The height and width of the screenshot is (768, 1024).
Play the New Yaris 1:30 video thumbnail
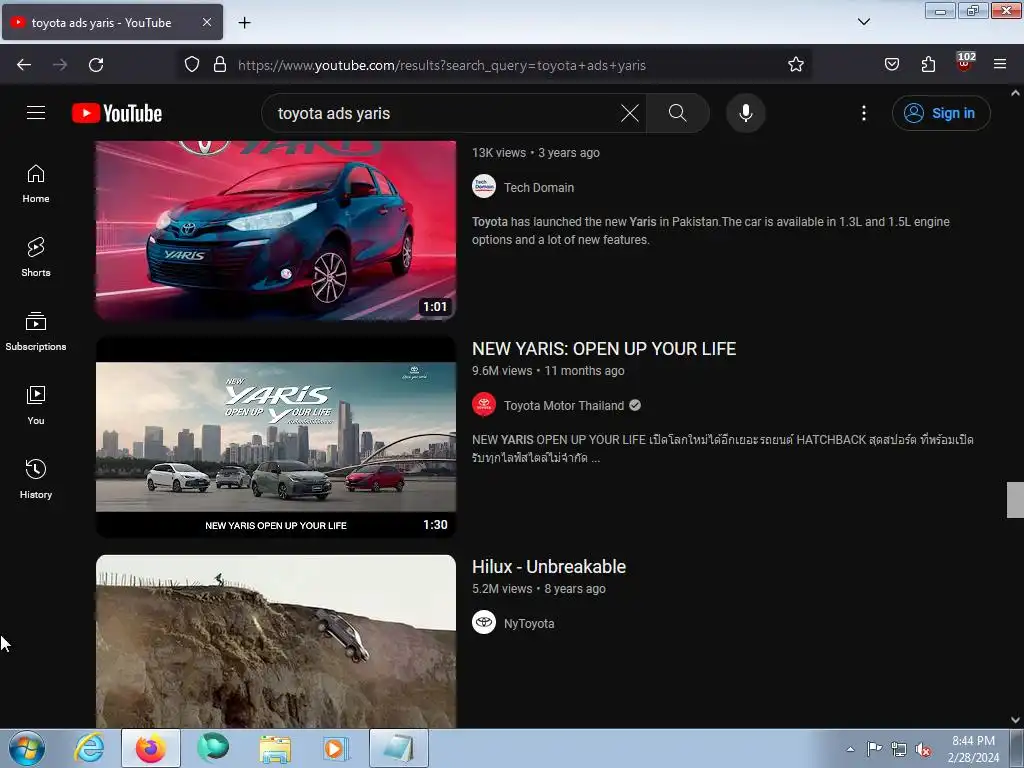click(276, 436)
